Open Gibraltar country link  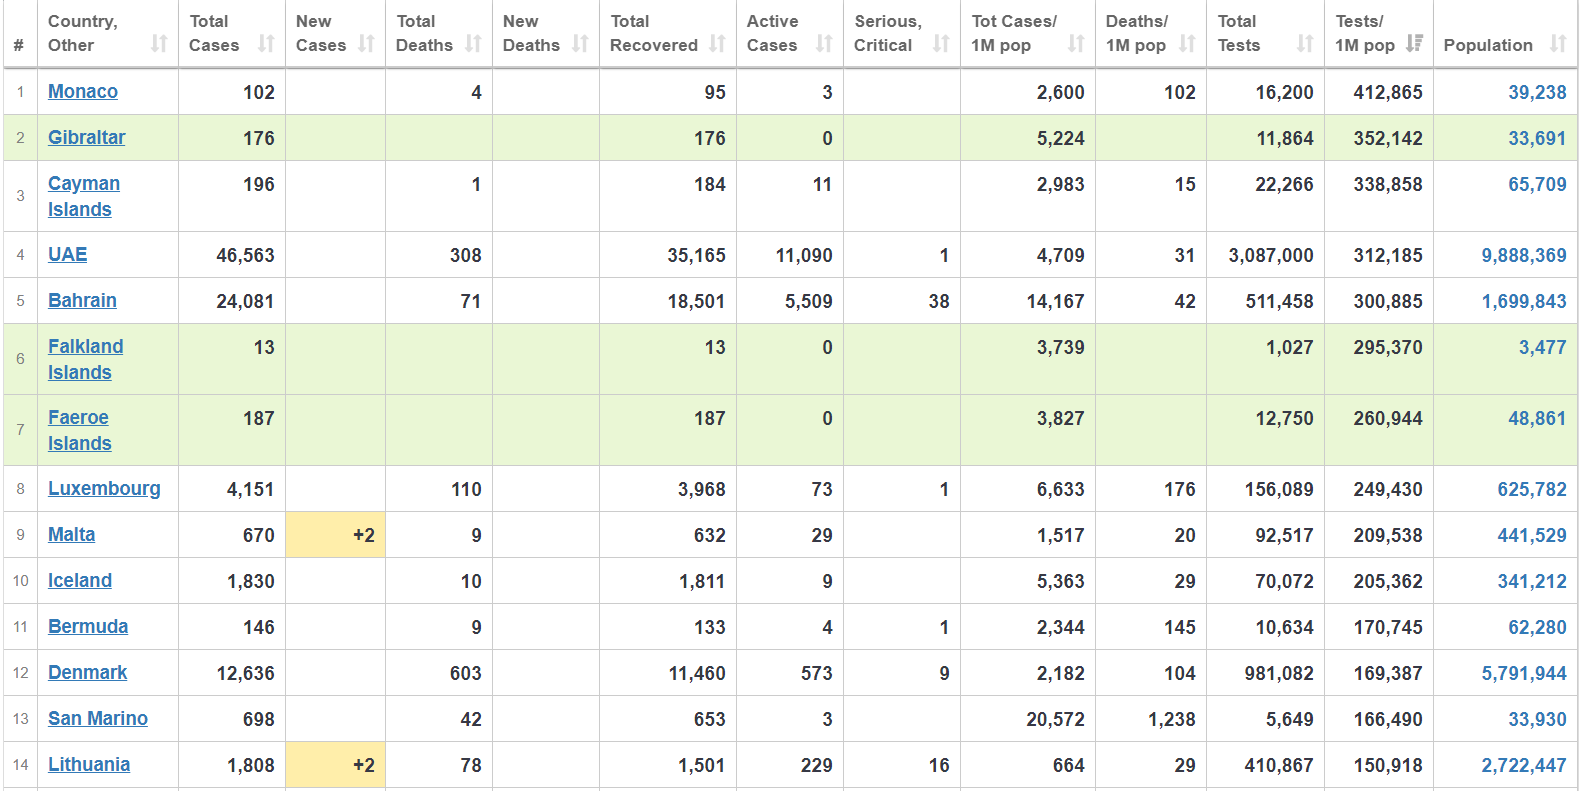(x=87, y=137)
